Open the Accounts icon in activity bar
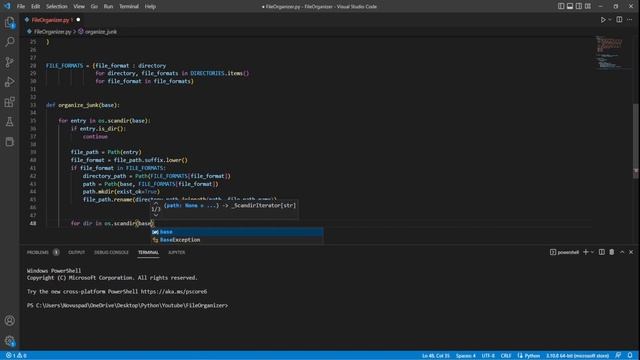 [9, 321]
